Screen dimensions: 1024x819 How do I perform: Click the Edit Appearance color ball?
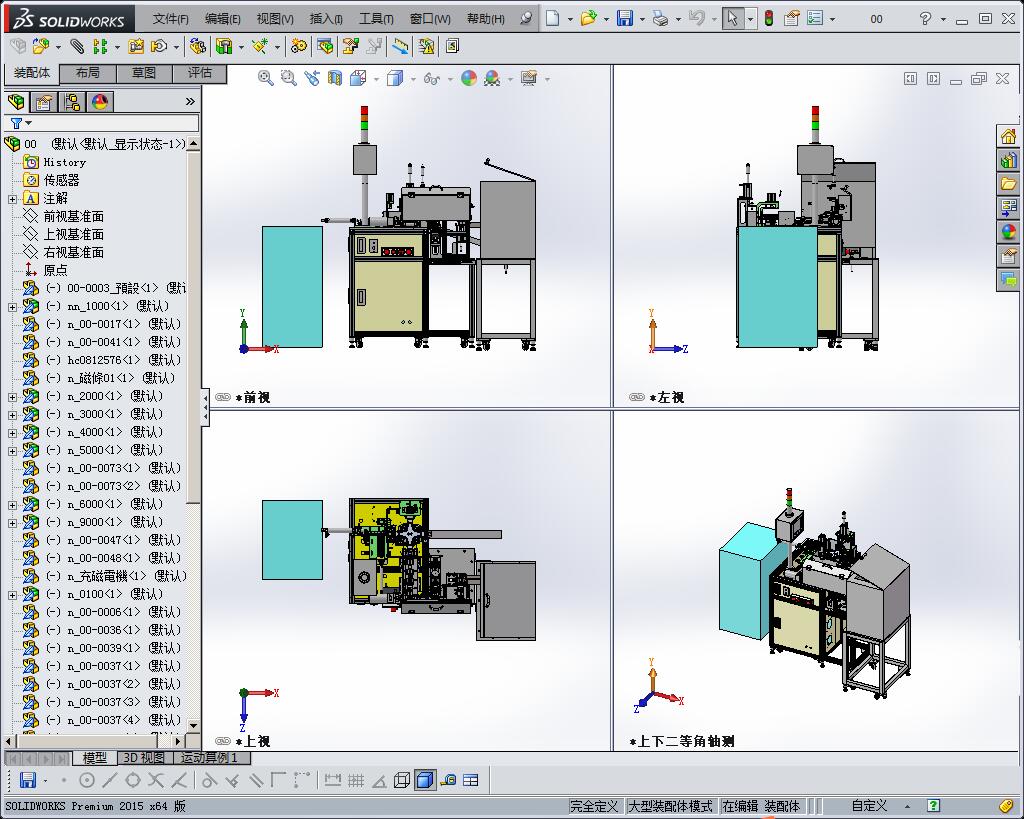[468, 78]
